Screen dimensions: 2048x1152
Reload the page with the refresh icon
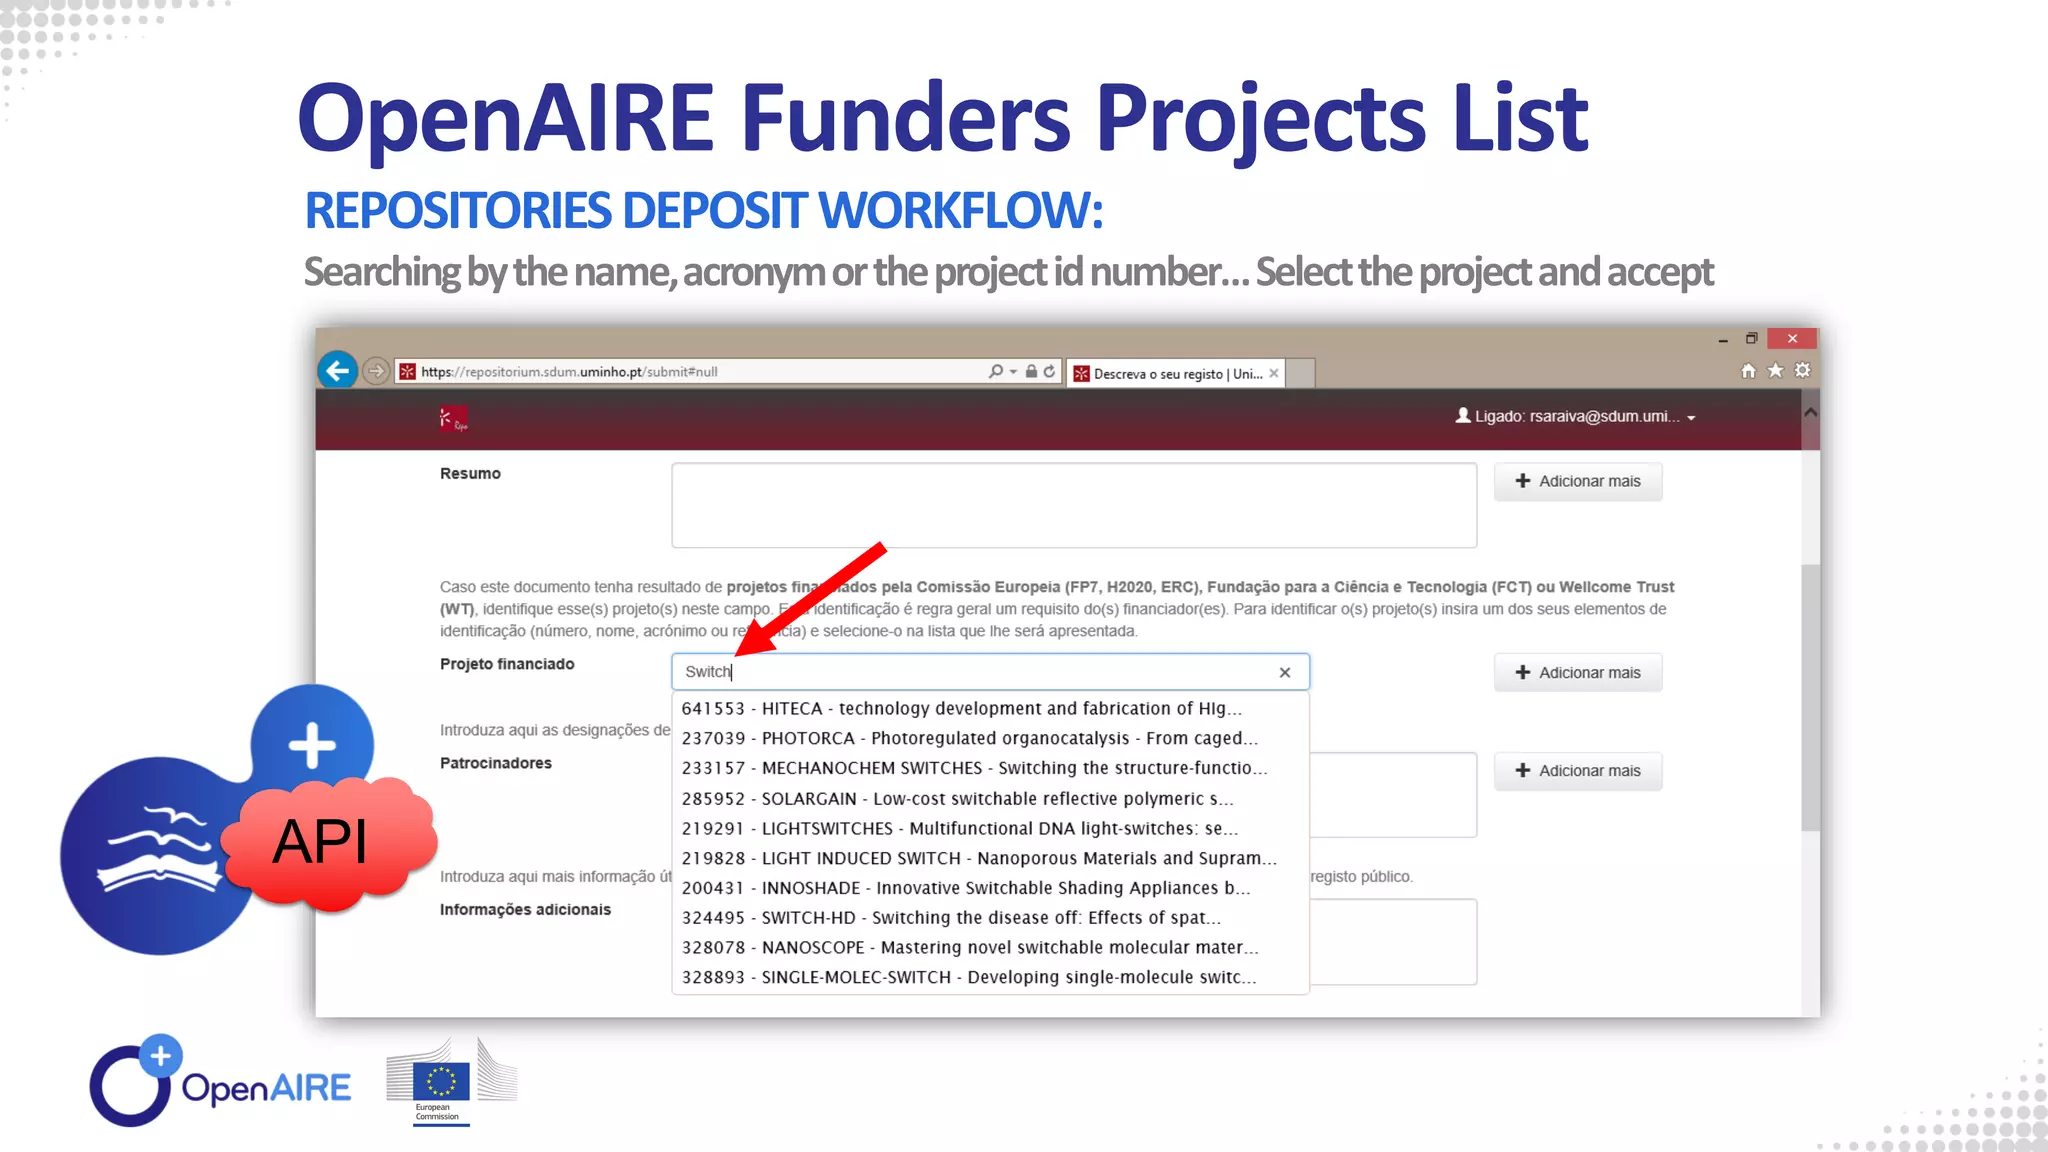1049,371
